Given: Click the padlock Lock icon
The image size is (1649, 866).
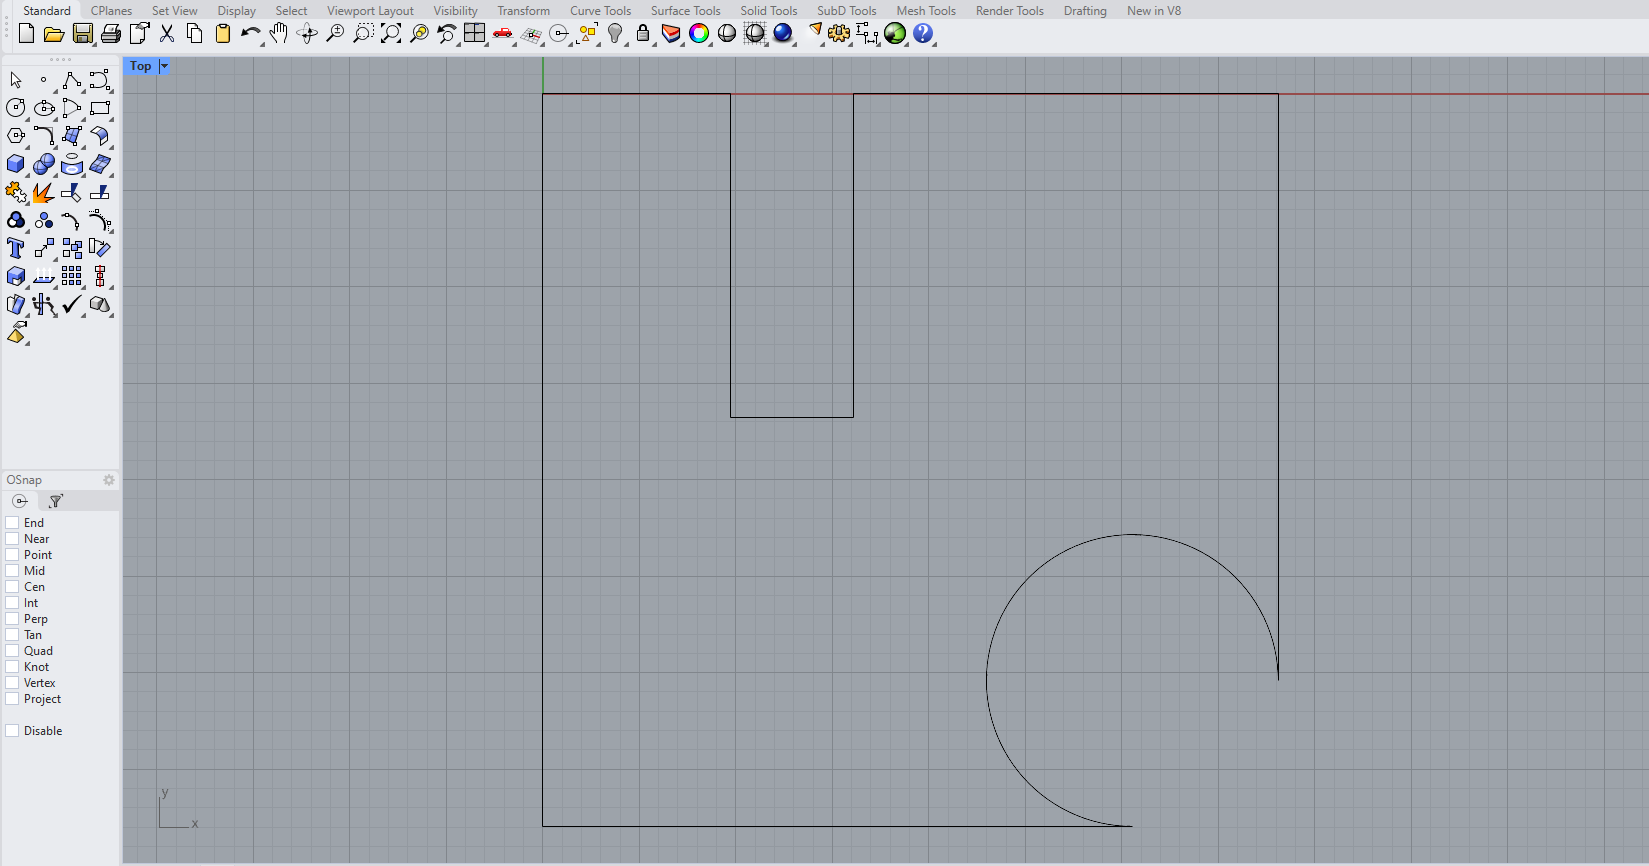Looking at the screenshot, I should [x=643, y=34].
